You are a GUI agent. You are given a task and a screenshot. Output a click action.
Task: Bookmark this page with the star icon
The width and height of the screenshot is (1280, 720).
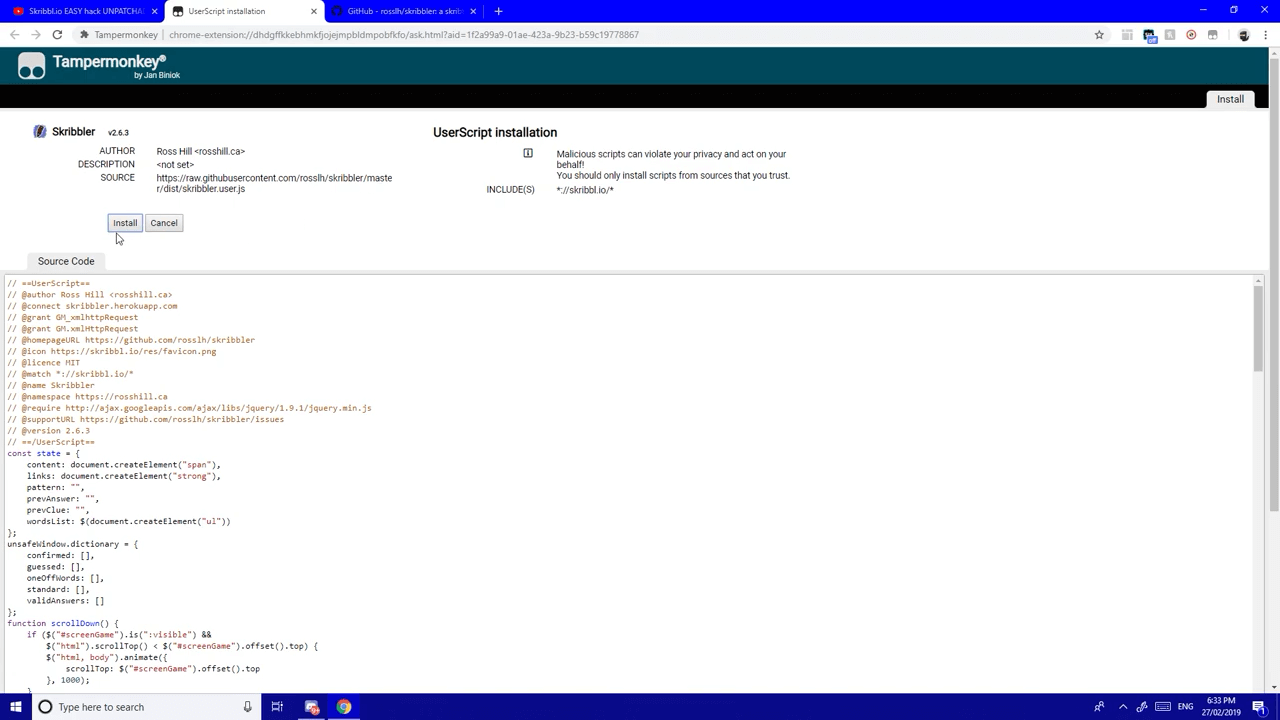tap(1099, 35)
